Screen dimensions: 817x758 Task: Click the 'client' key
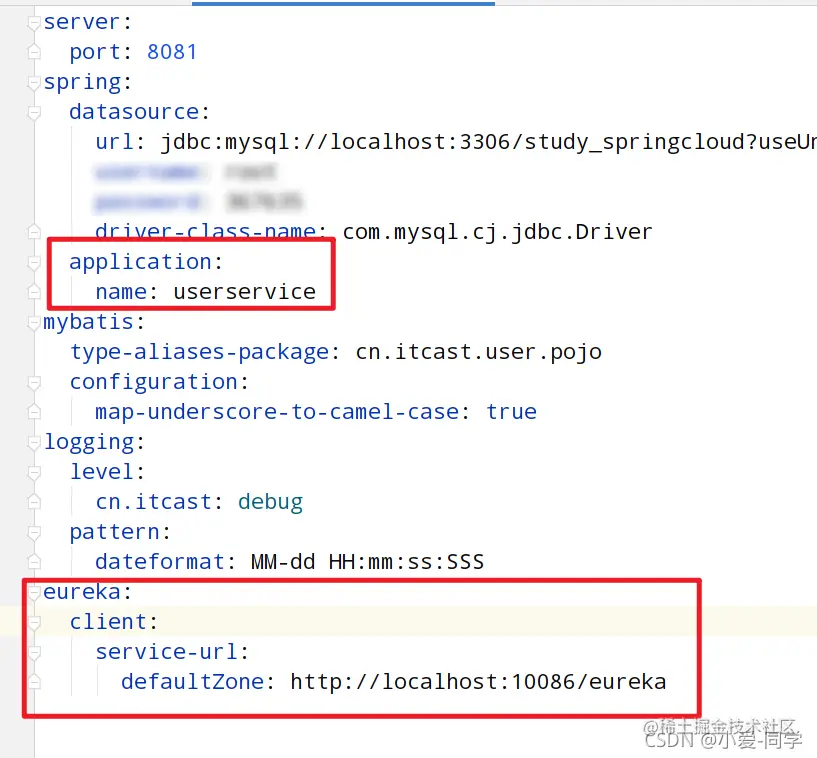(x=108, y=622)
